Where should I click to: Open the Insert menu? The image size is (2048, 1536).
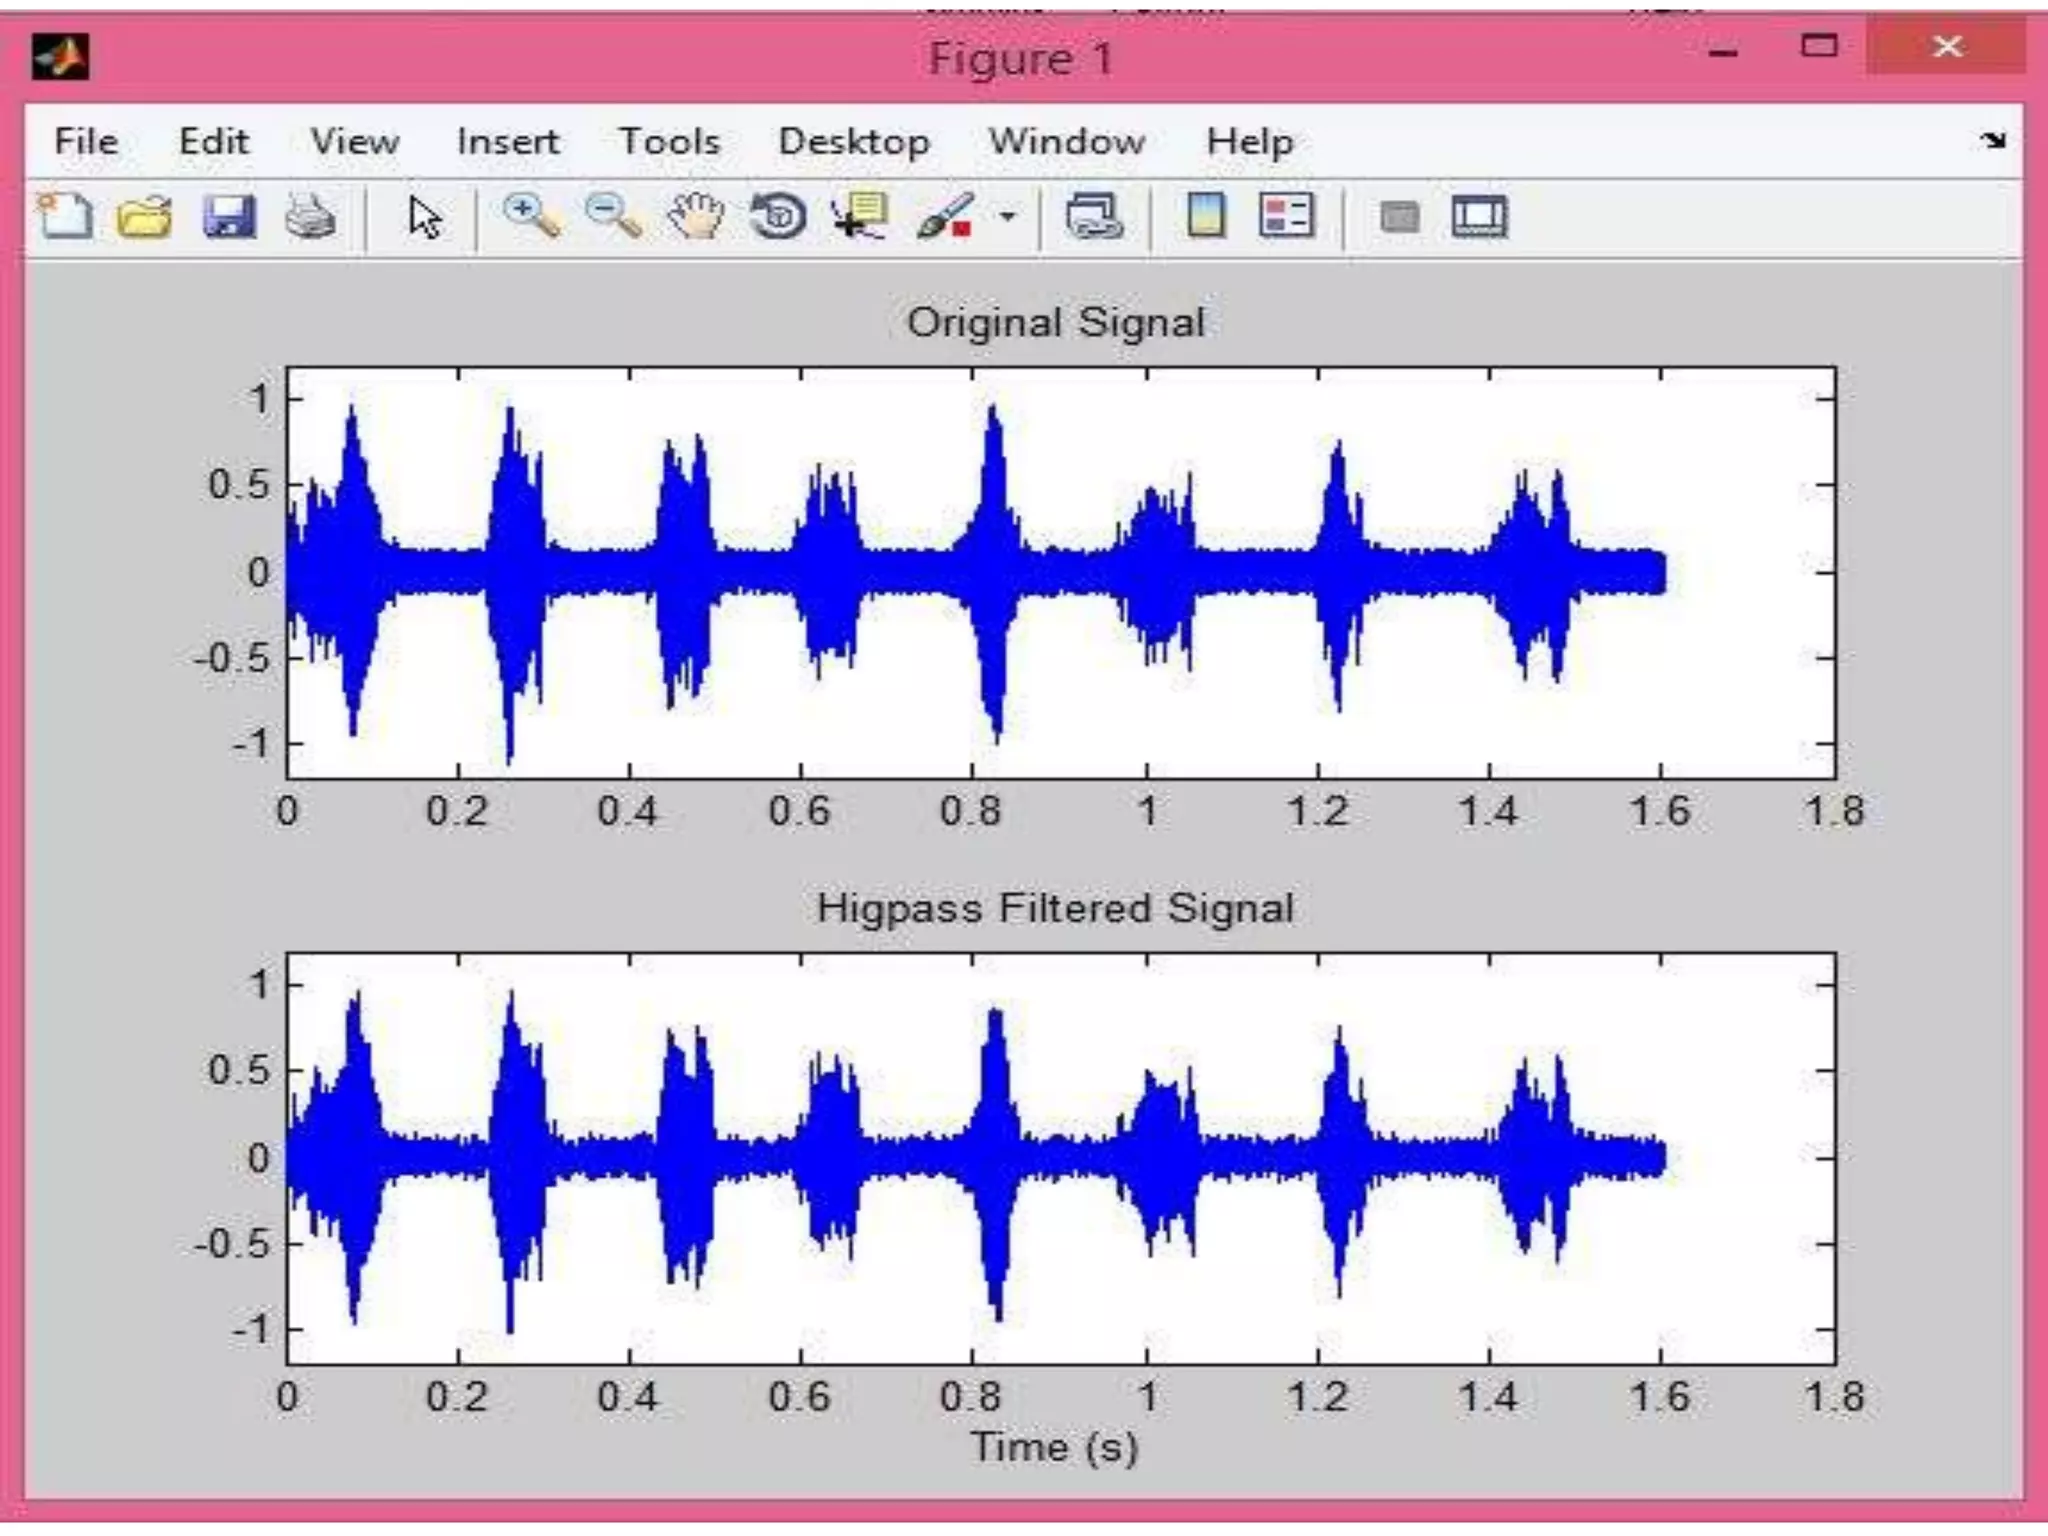pyautogui.click(x=507, y=141)
